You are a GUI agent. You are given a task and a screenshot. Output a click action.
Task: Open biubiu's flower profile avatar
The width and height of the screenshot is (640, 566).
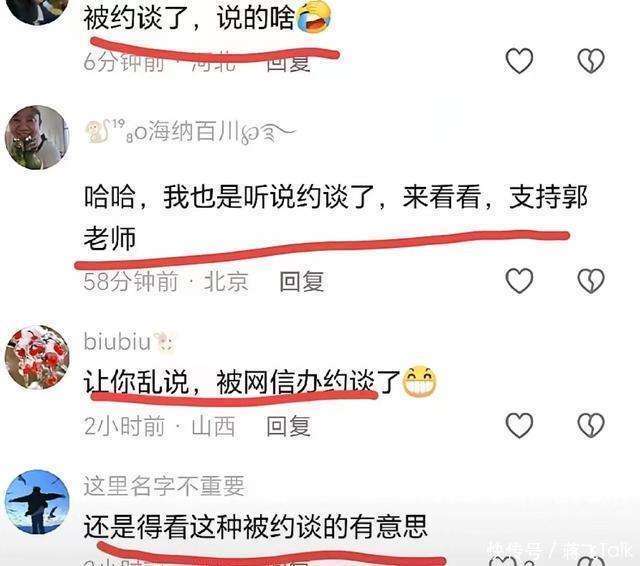(37, 357)
